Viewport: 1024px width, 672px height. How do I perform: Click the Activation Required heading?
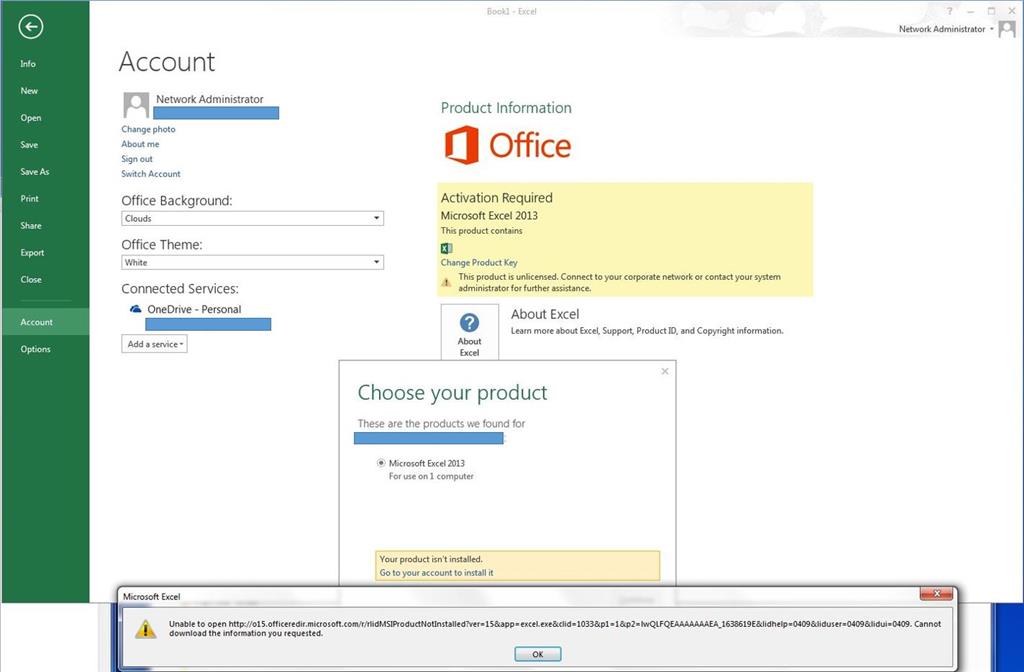tap(497, 198)
